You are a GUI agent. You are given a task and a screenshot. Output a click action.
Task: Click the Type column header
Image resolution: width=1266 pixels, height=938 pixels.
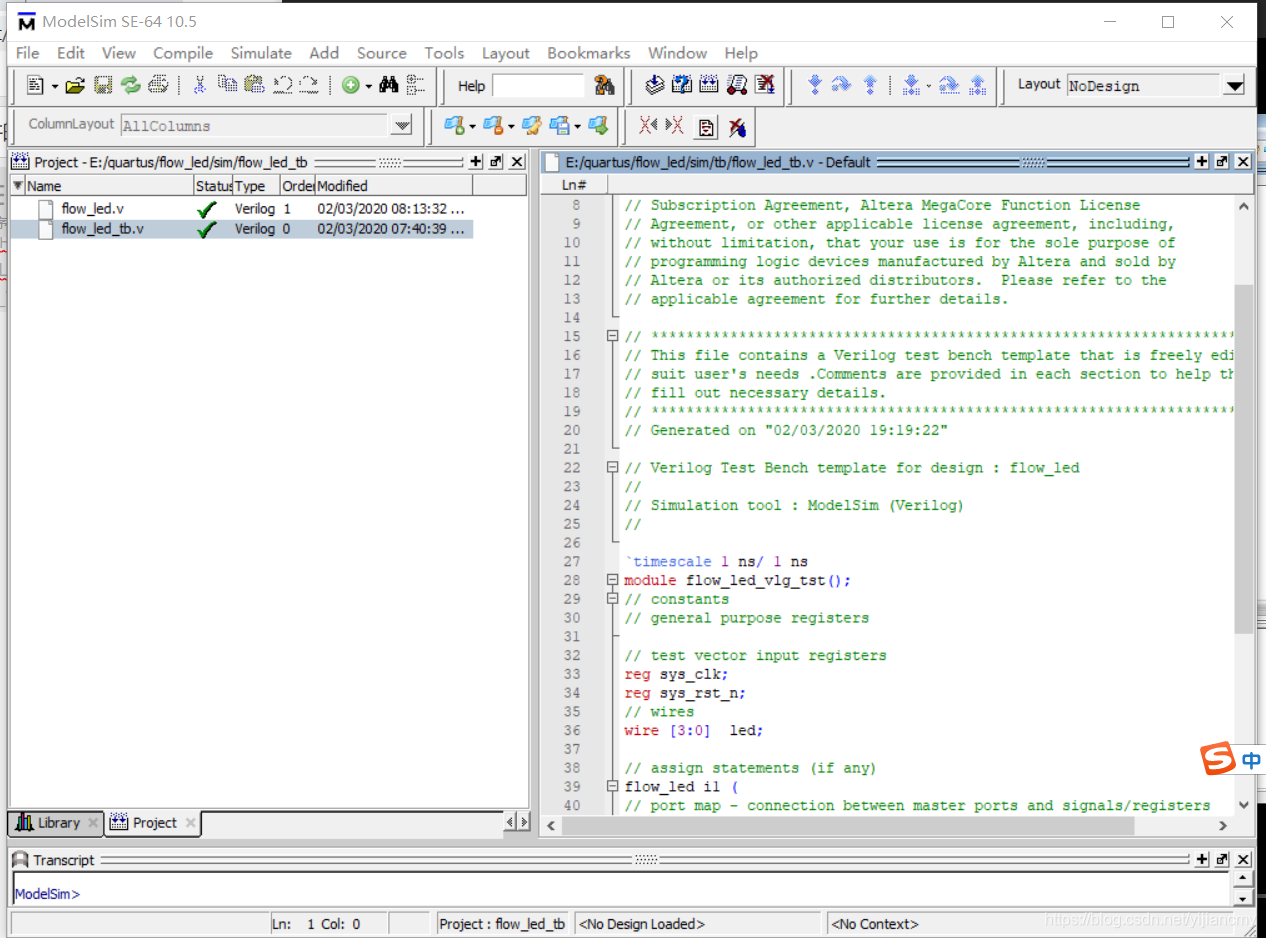[x=256, y=186]
